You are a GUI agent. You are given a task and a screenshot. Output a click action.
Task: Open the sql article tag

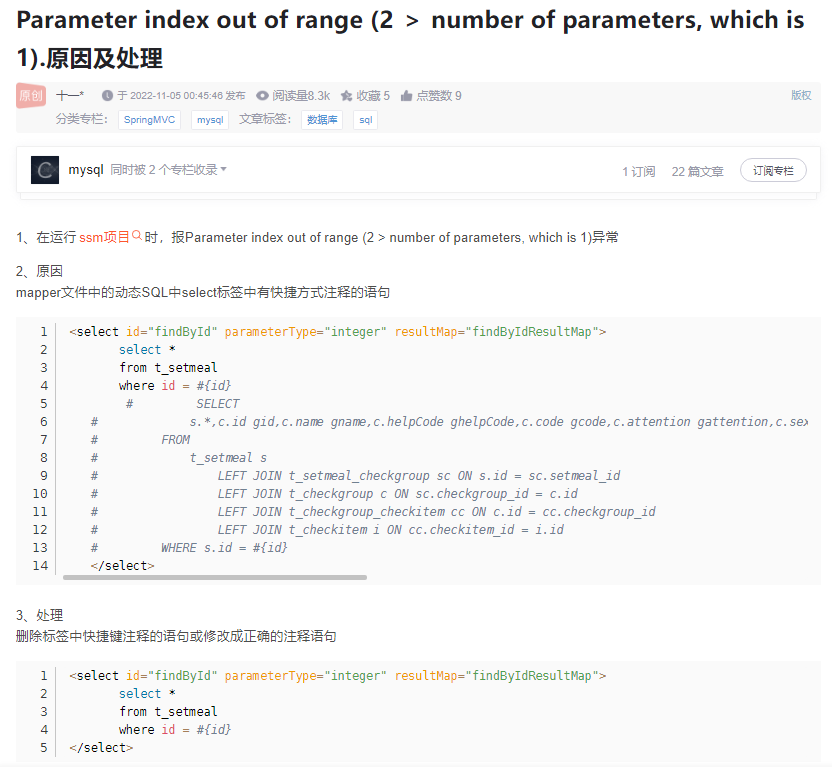click(365, 120)
